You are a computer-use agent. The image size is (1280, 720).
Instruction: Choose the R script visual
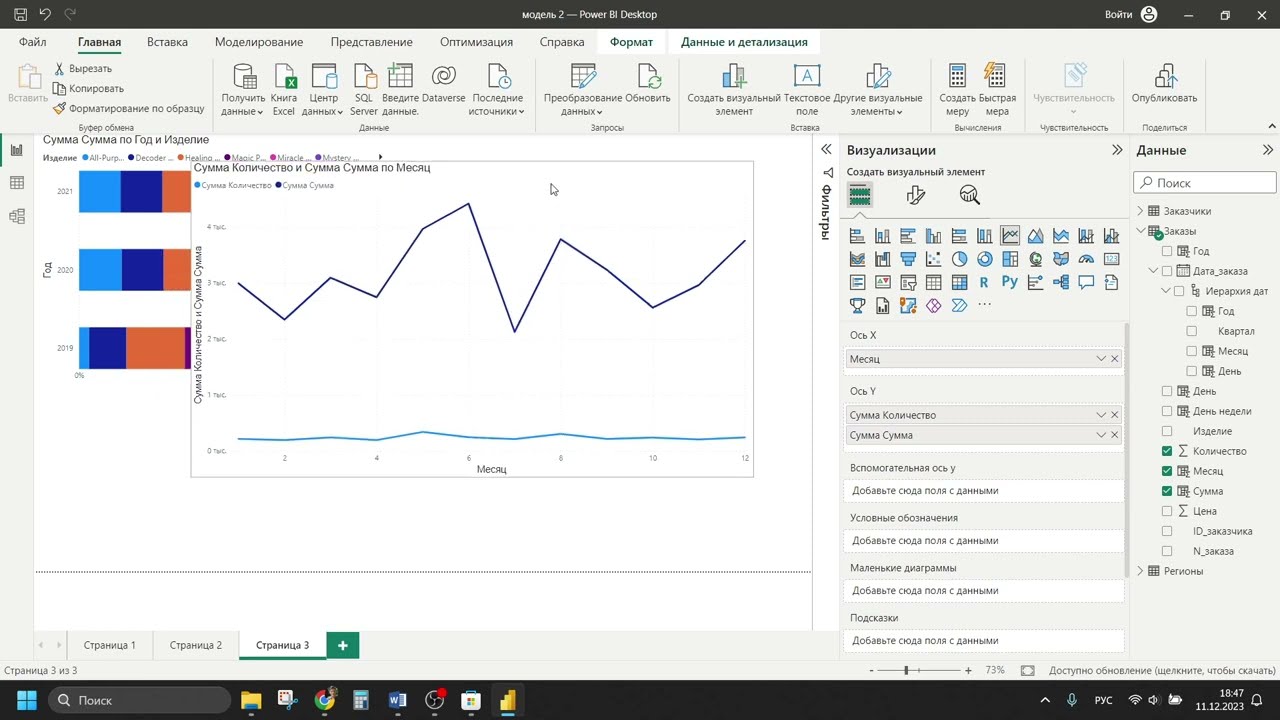click(984, 282)
